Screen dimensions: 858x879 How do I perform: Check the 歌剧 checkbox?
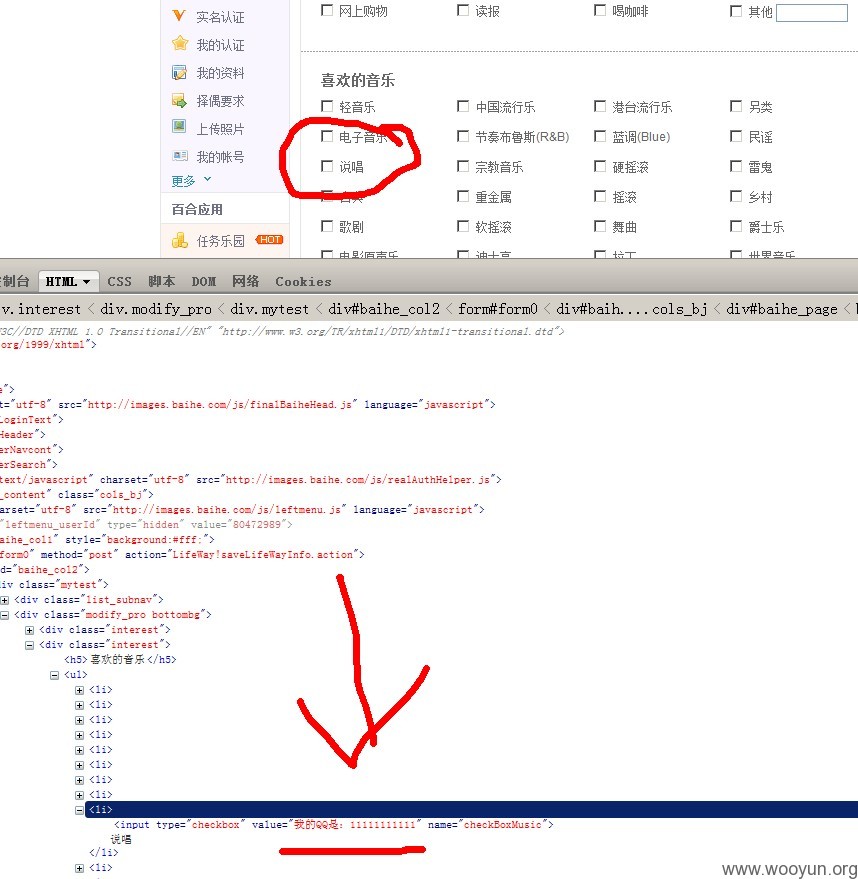pyautogui.click(x=327, y=226)
